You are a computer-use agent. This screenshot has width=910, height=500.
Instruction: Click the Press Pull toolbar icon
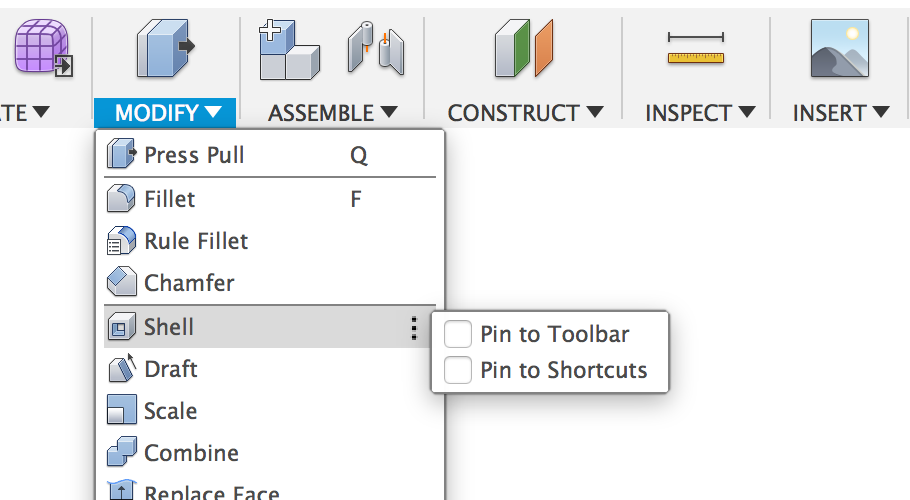point(165,51)
